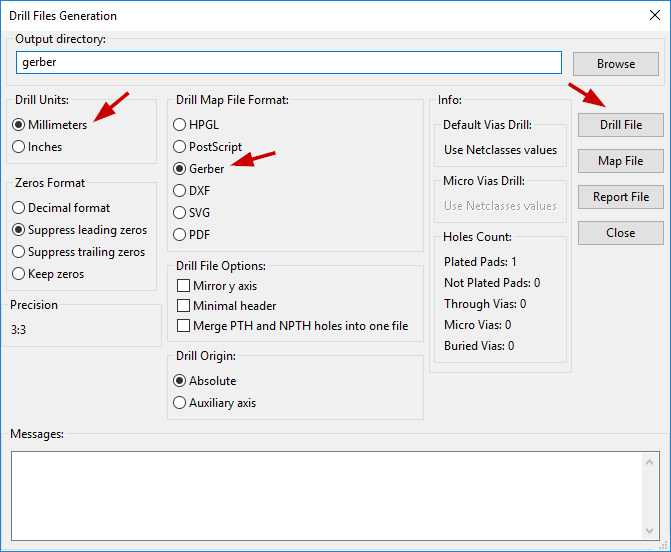Select PostScript drill map format
Viewport: 671px width, 552px height.
click(208, 147)
